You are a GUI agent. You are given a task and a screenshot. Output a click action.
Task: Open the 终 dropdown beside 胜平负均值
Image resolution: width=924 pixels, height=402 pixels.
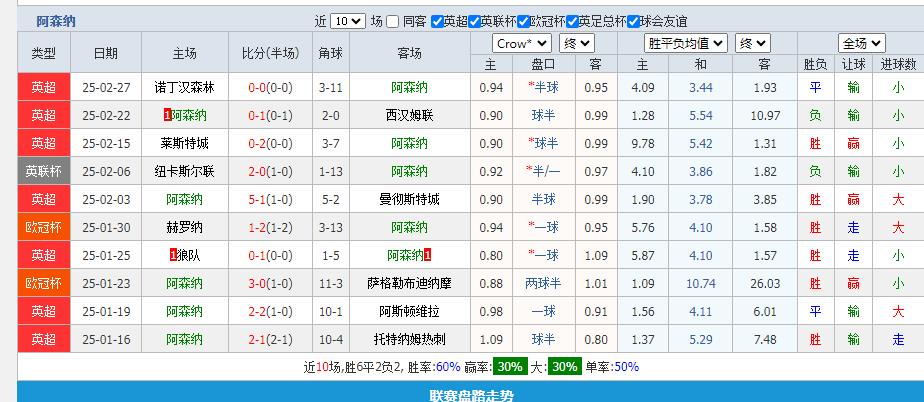(x=753, y=44)
